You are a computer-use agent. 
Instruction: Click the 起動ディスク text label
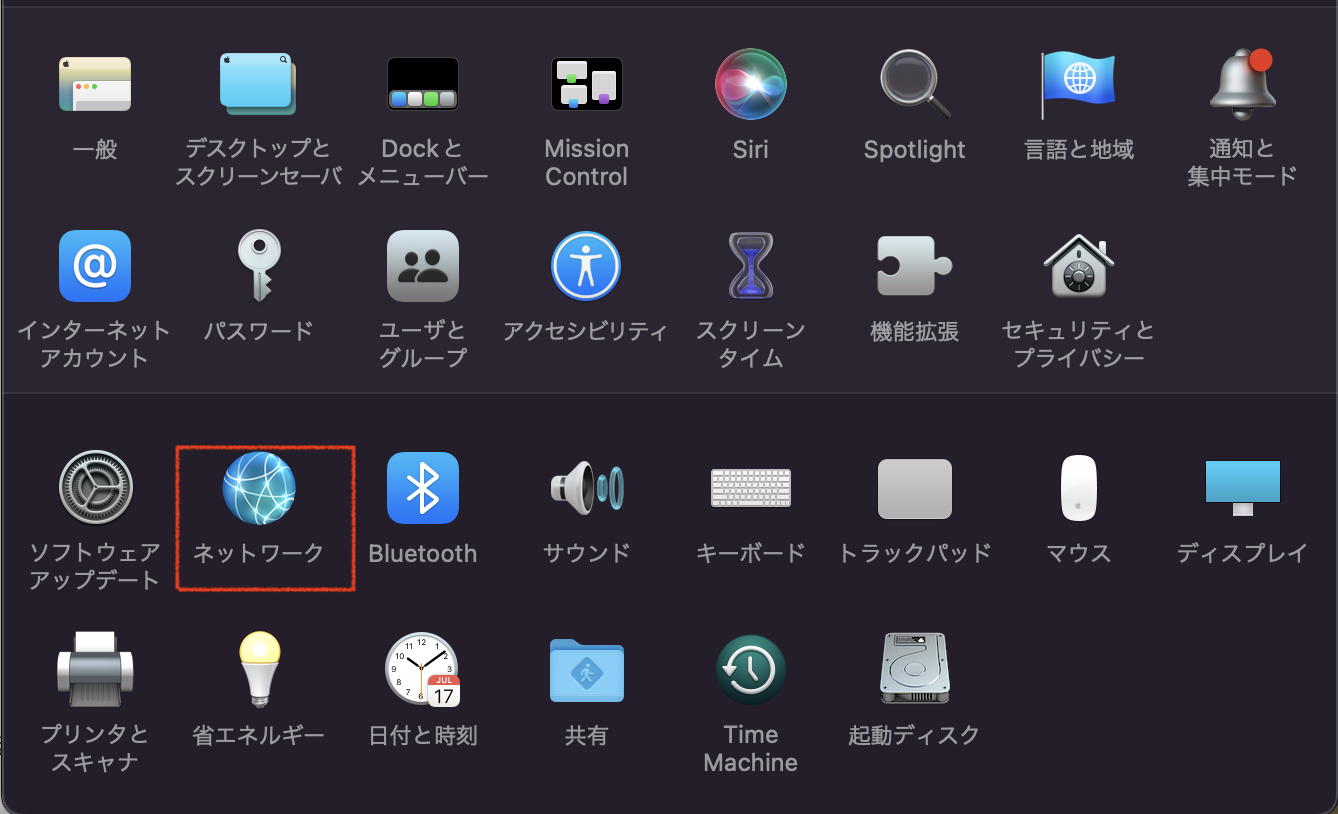(915, 735)
